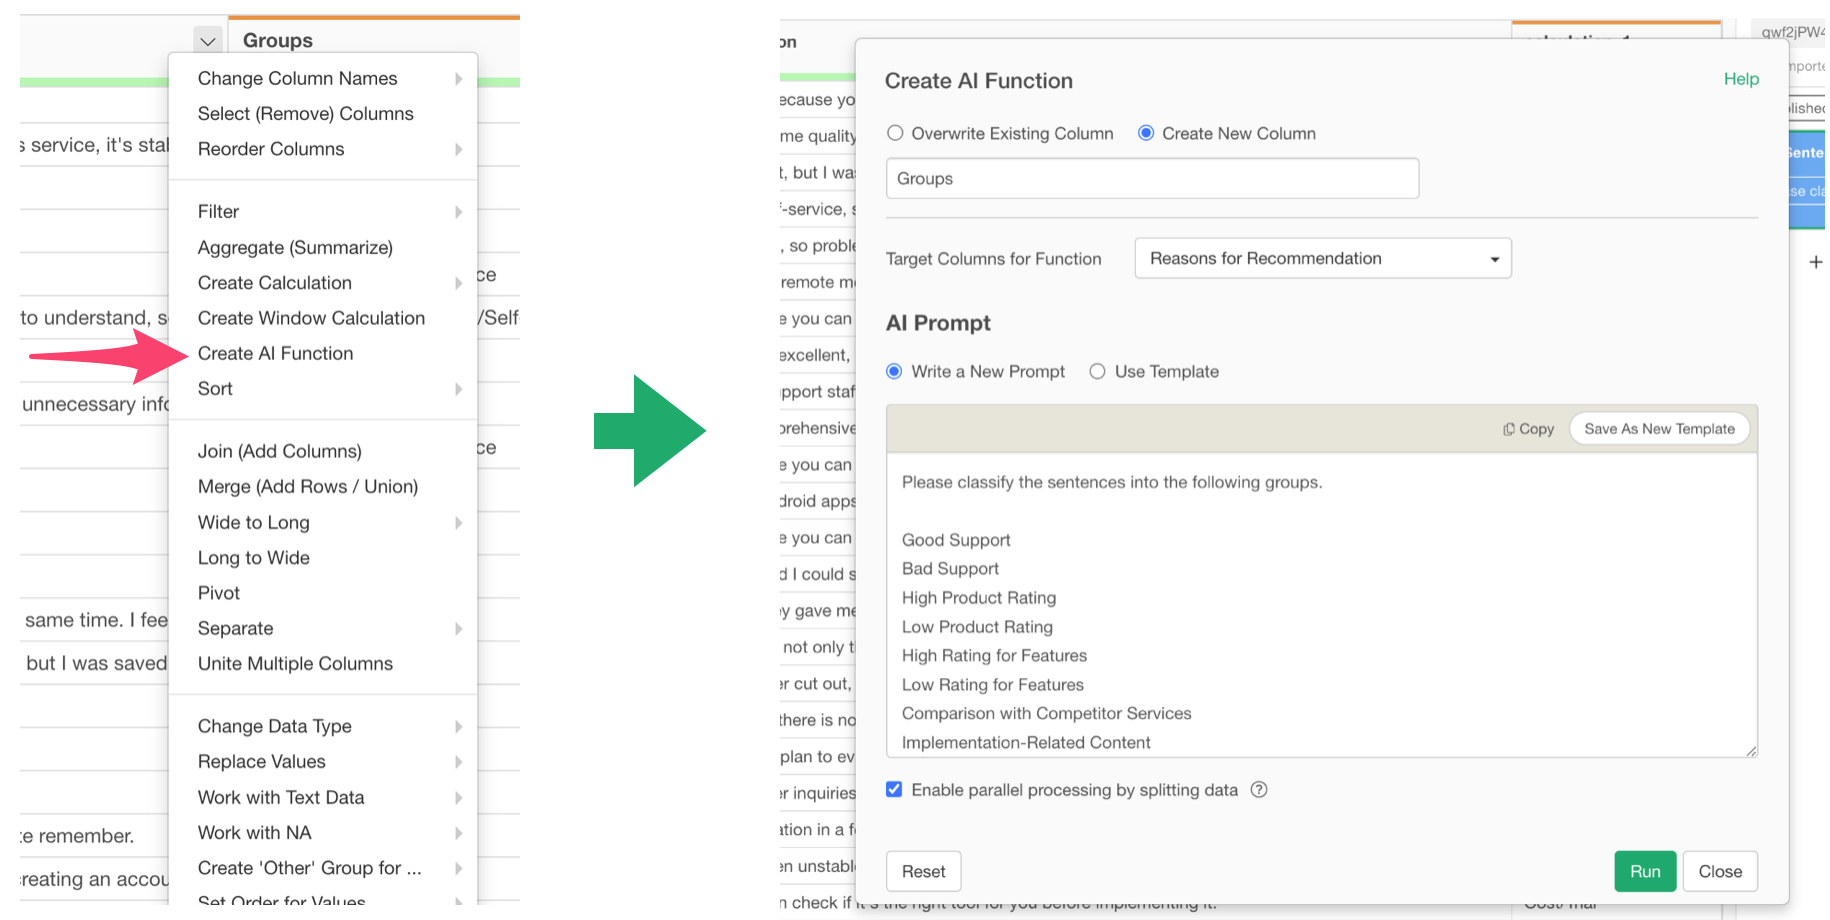
Task: Open the Wide to Long submenu
Action: click(323, 523)
